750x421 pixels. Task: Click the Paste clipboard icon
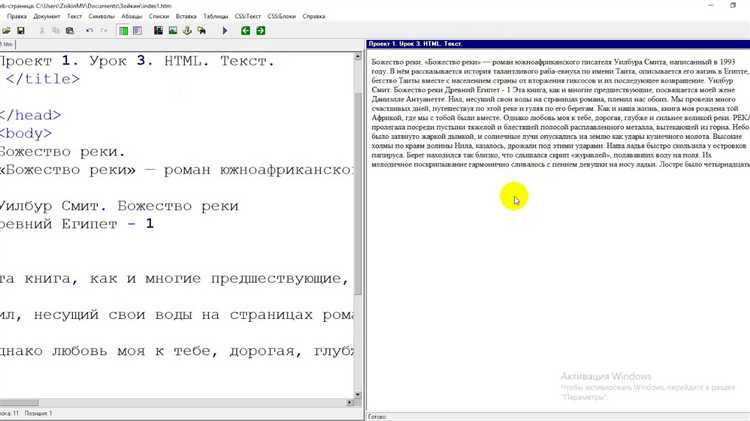click(x=69, y=31)
